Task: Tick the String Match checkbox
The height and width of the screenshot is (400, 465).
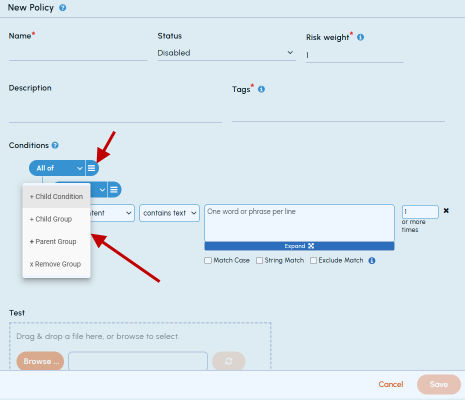Action: pos(259,260)
